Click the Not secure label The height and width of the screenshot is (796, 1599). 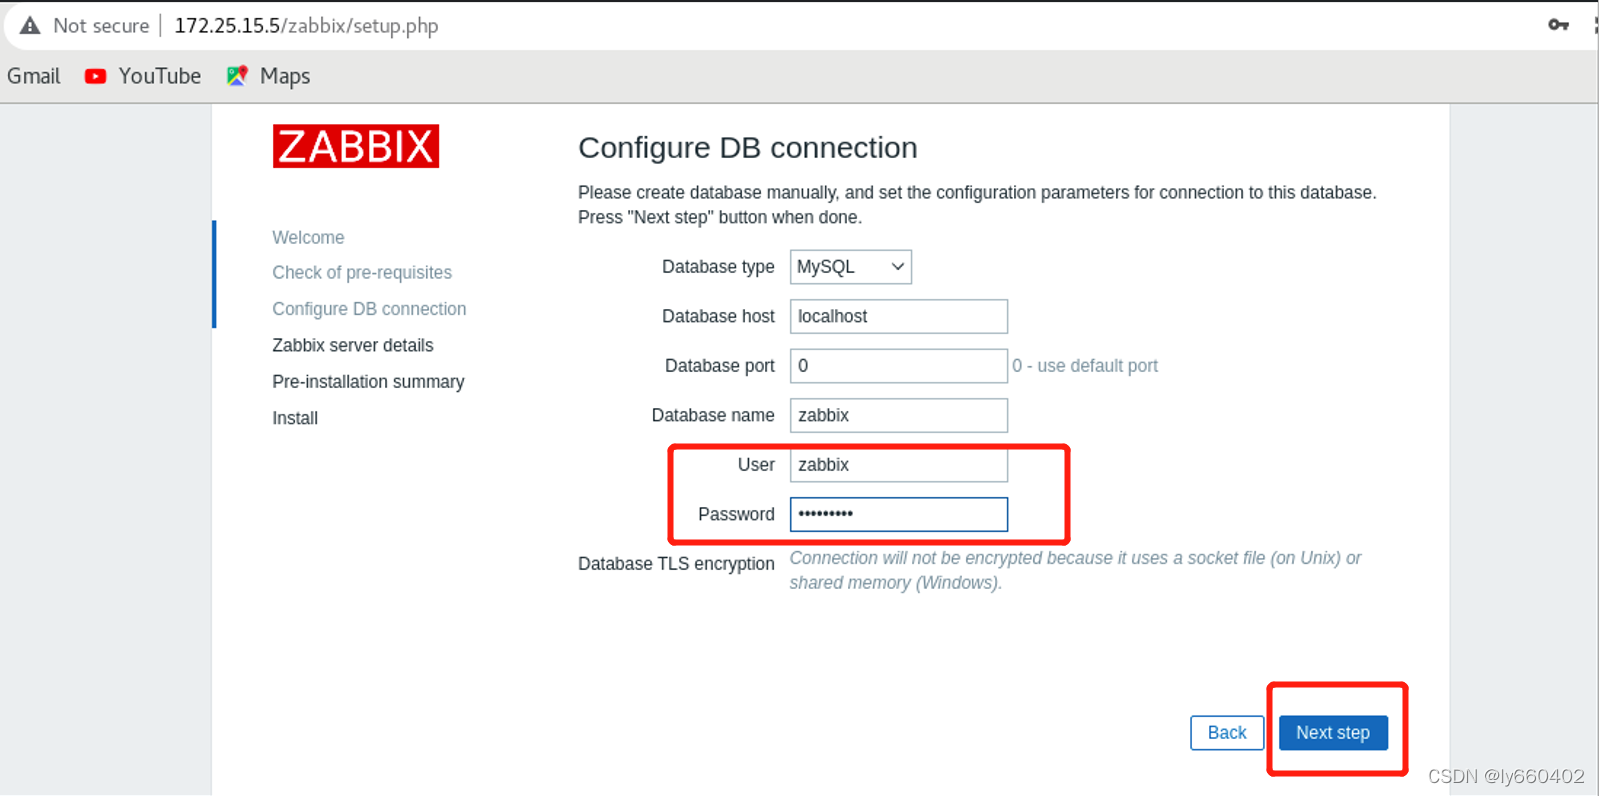[x=101, y=26]
